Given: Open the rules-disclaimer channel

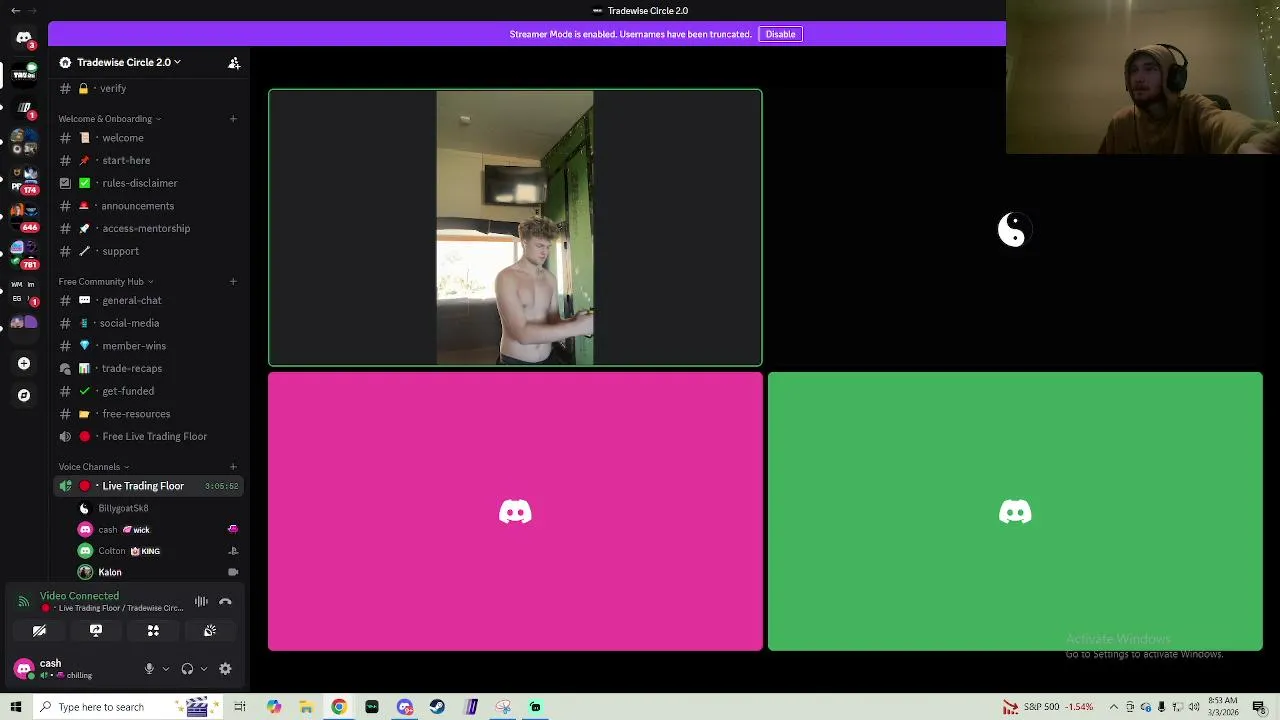Looking at the screenshot, I should click(x=148, y=183).
